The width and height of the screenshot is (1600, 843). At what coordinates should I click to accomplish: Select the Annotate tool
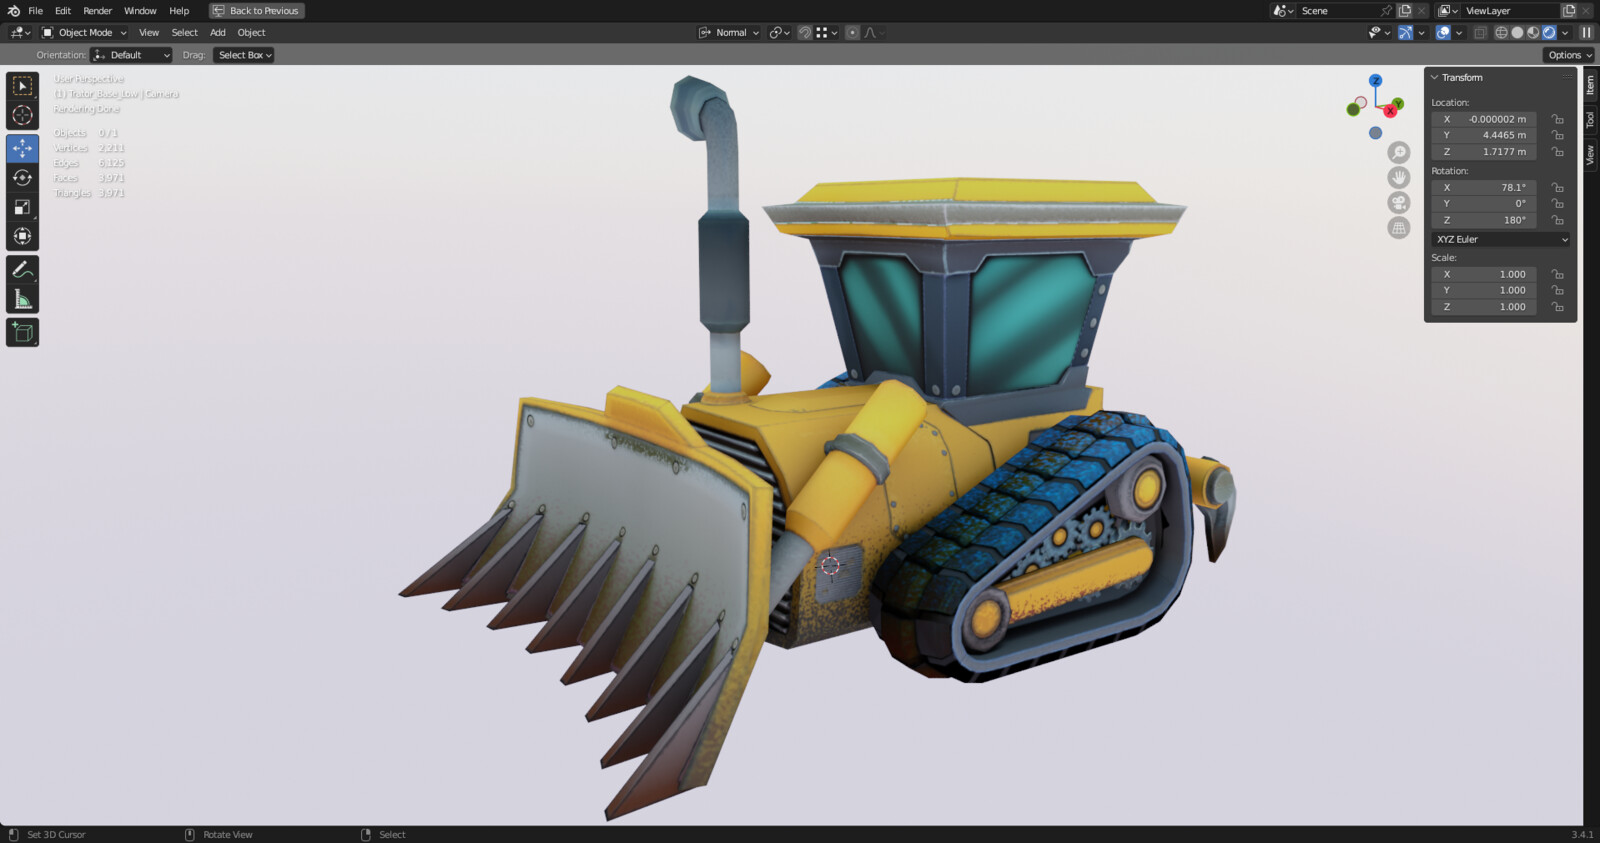pyautogui.click(x=22, y=270)
